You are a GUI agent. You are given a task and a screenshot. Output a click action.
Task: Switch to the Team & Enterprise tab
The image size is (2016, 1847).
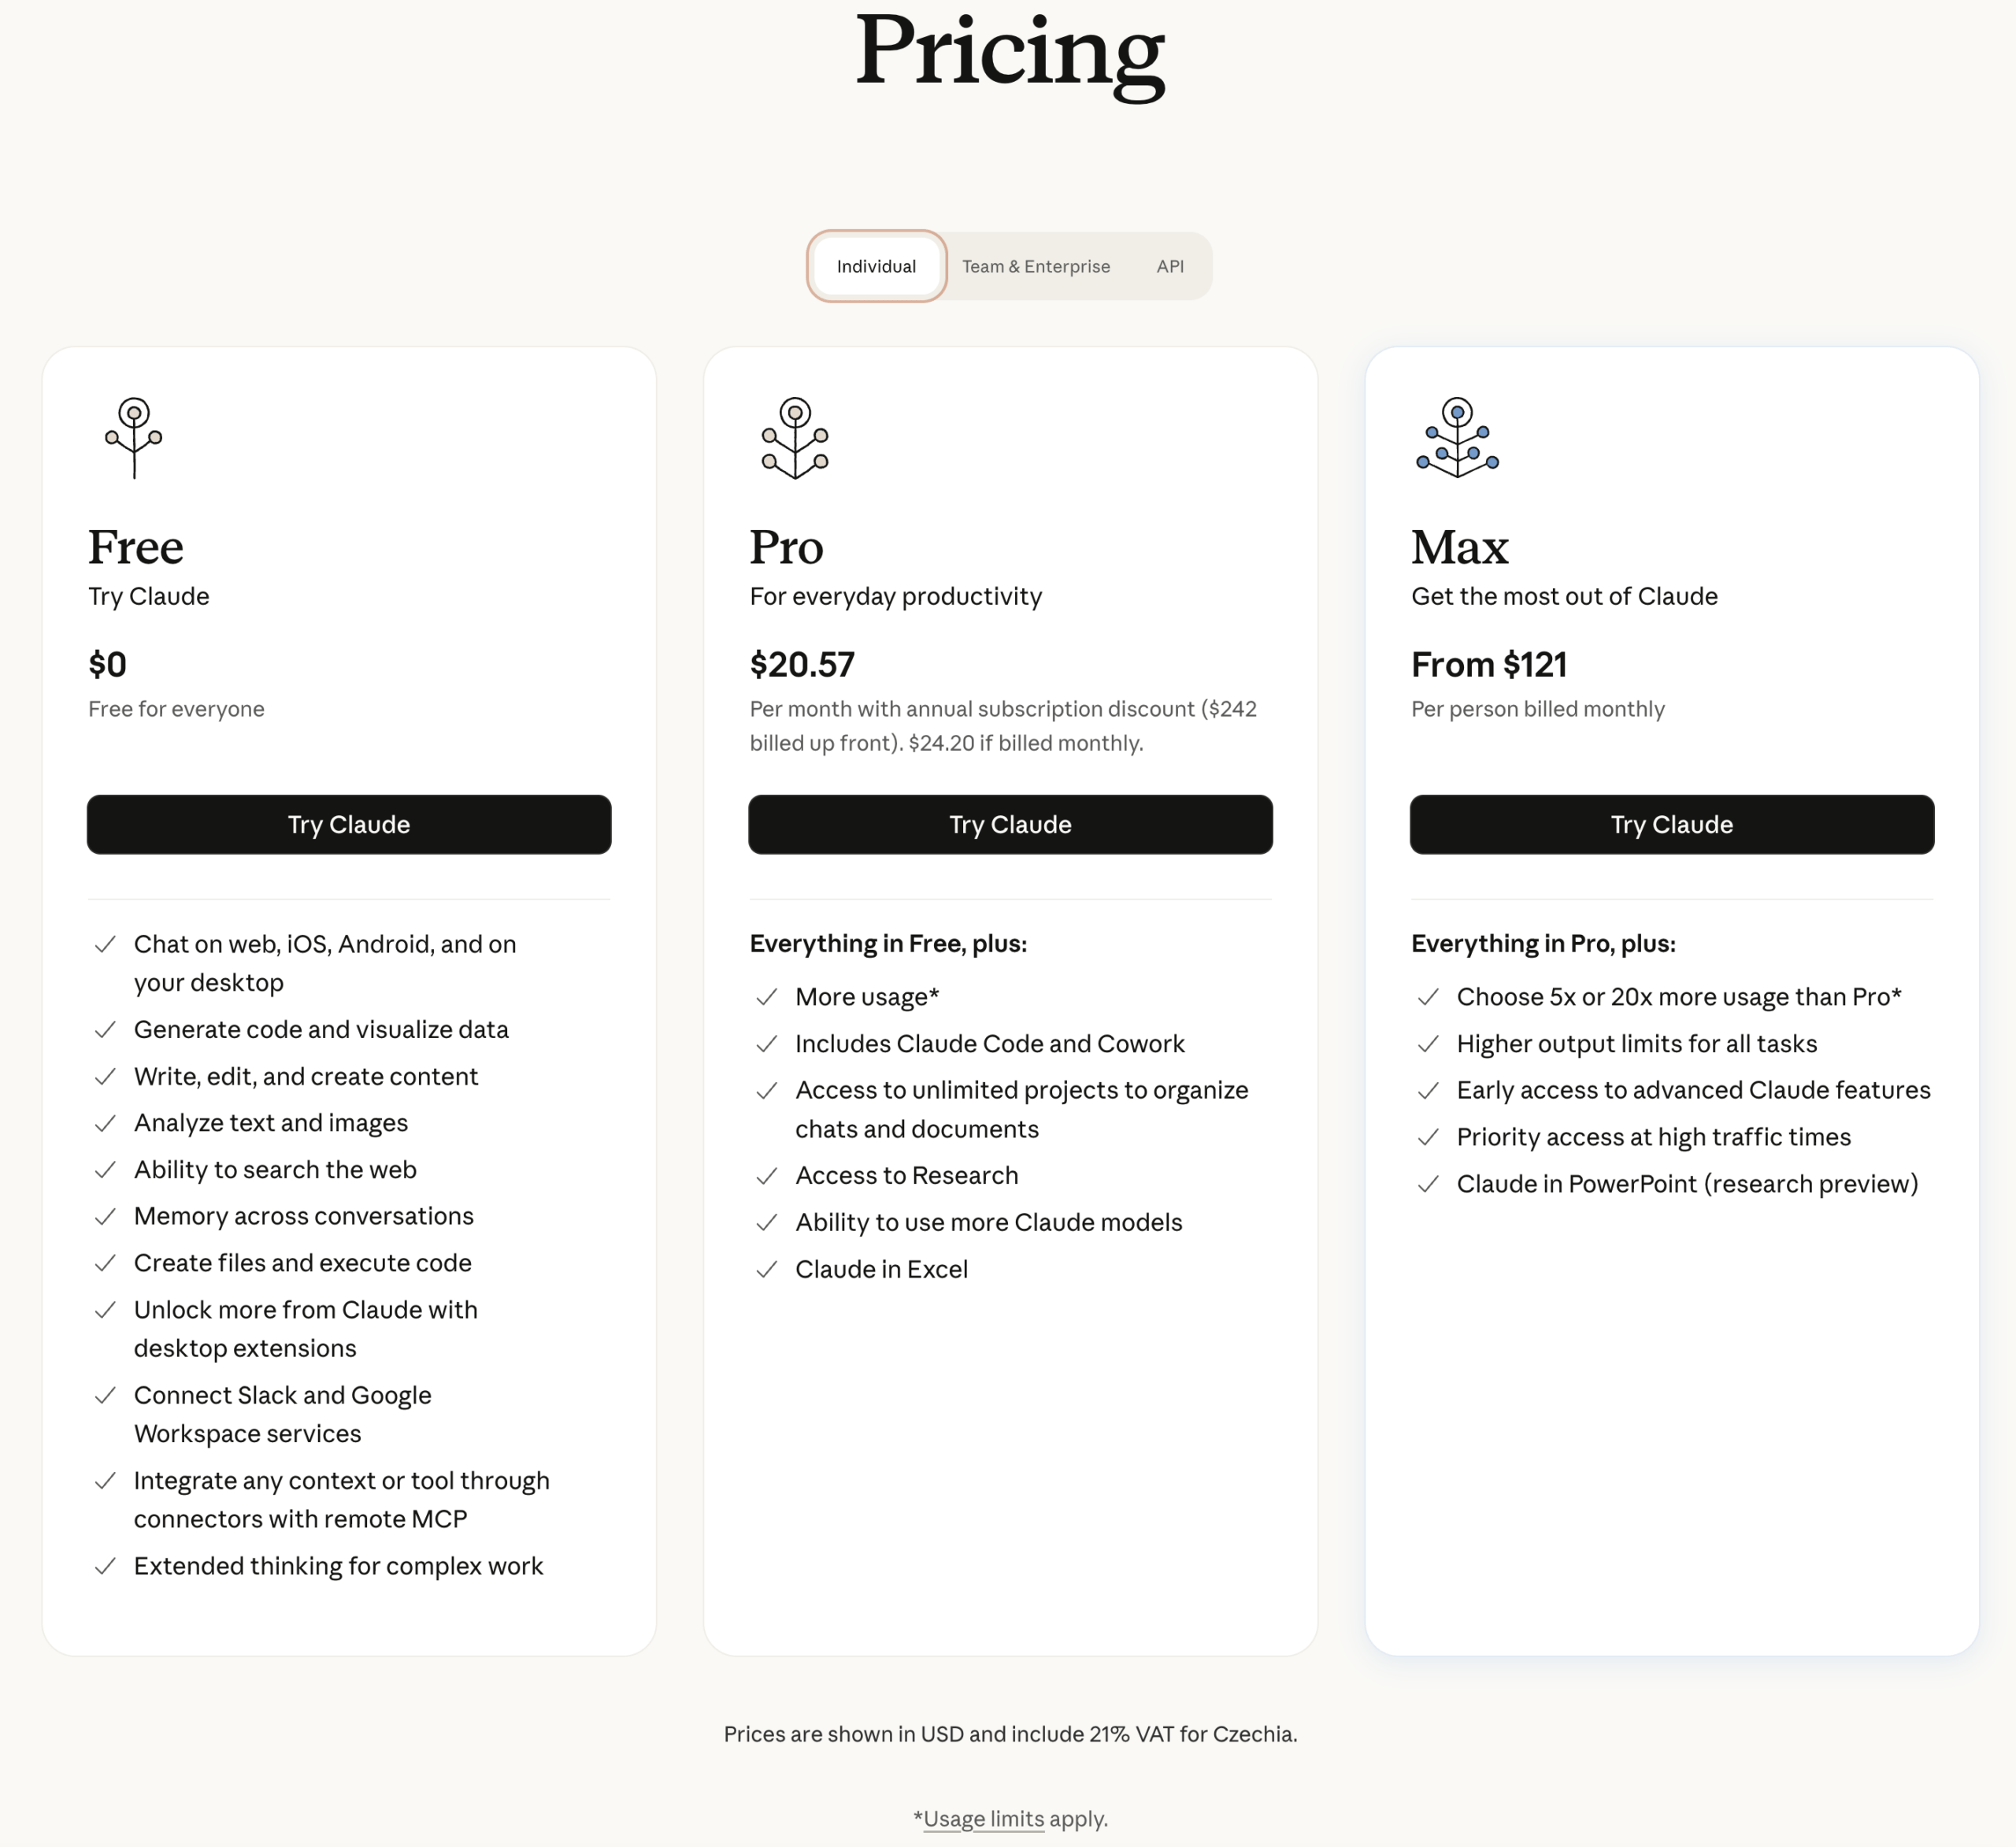(x=1035, y=266)
